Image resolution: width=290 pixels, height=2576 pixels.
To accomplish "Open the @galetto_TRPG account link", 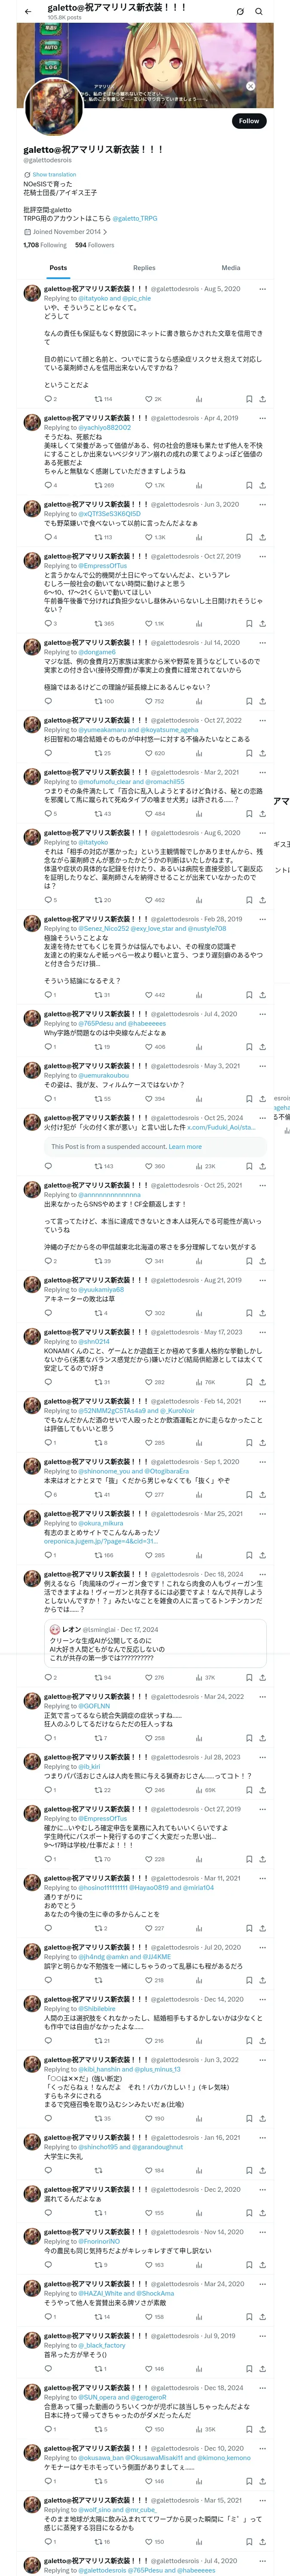I will [x=135, y=218].
